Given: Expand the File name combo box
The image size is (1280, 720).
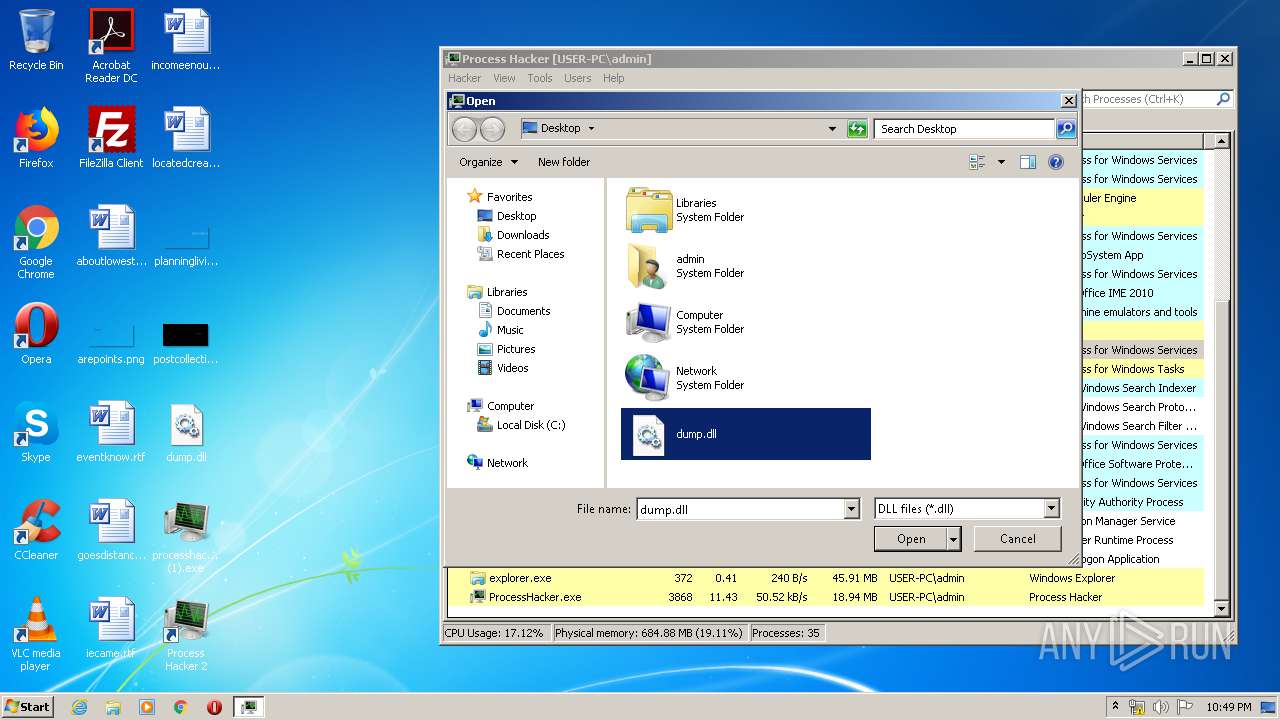Looking at the screenshot, I should click(852, 509).
